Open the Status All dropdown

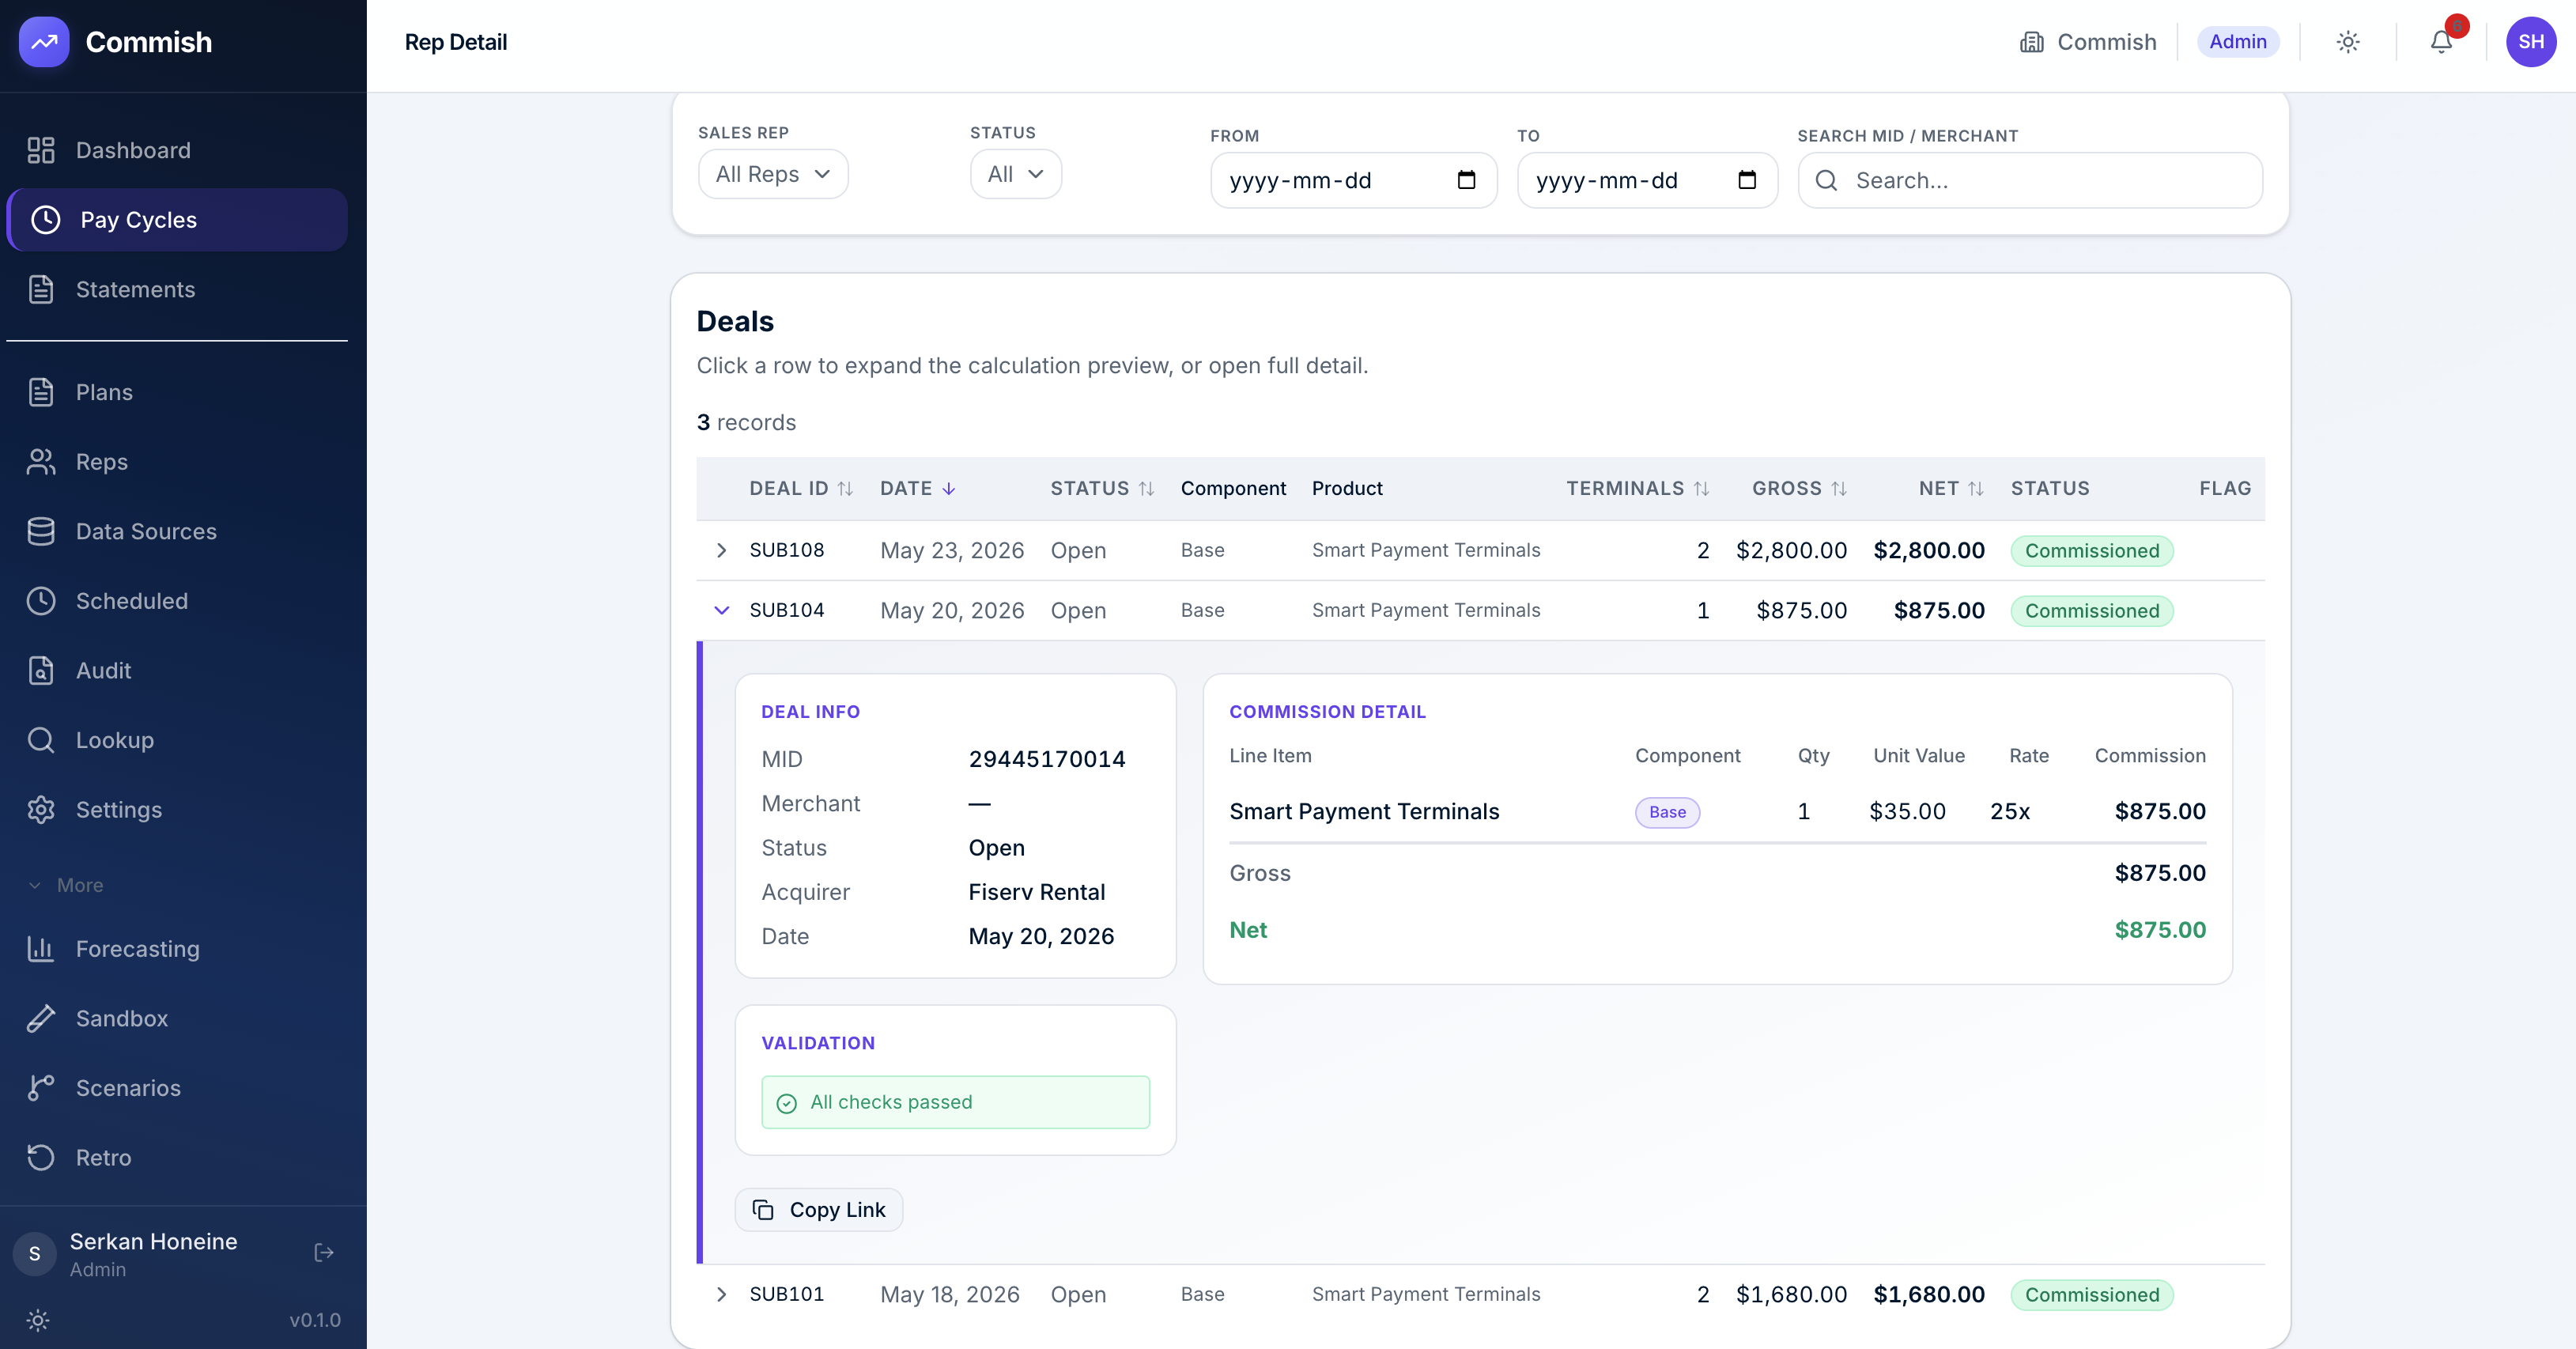(x=1015, y=174)
